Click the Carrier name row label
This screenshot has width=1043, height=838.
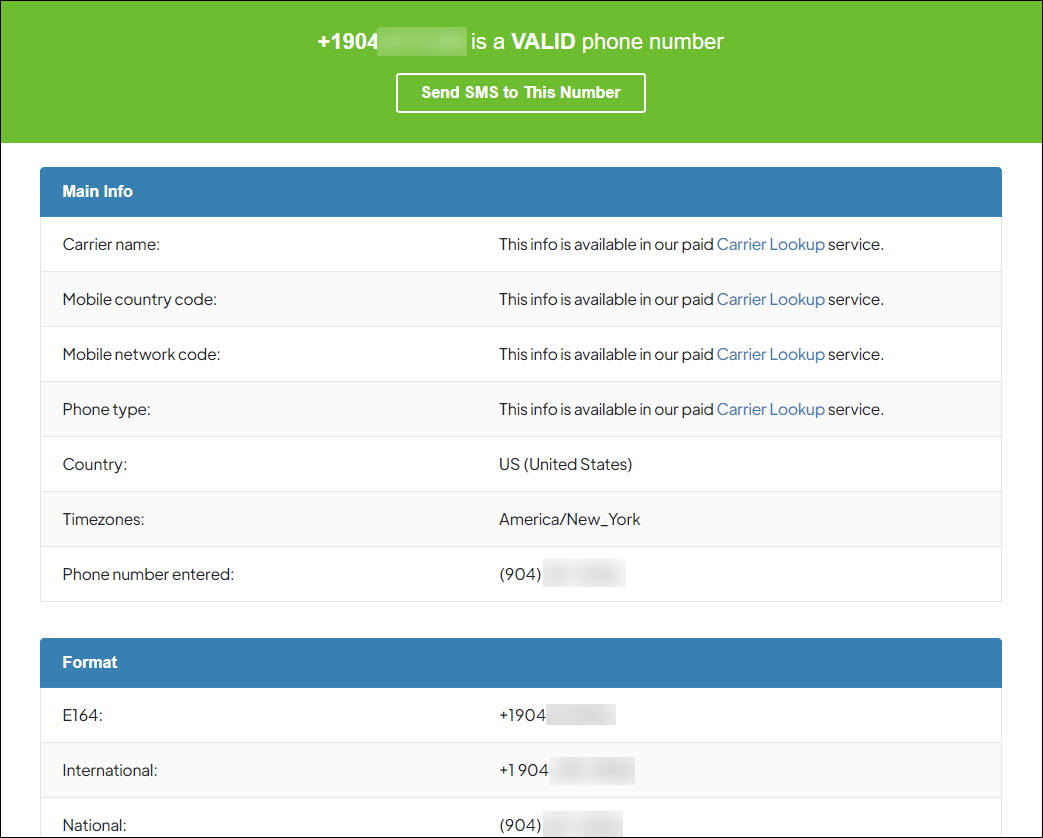(x=111, y=243)
